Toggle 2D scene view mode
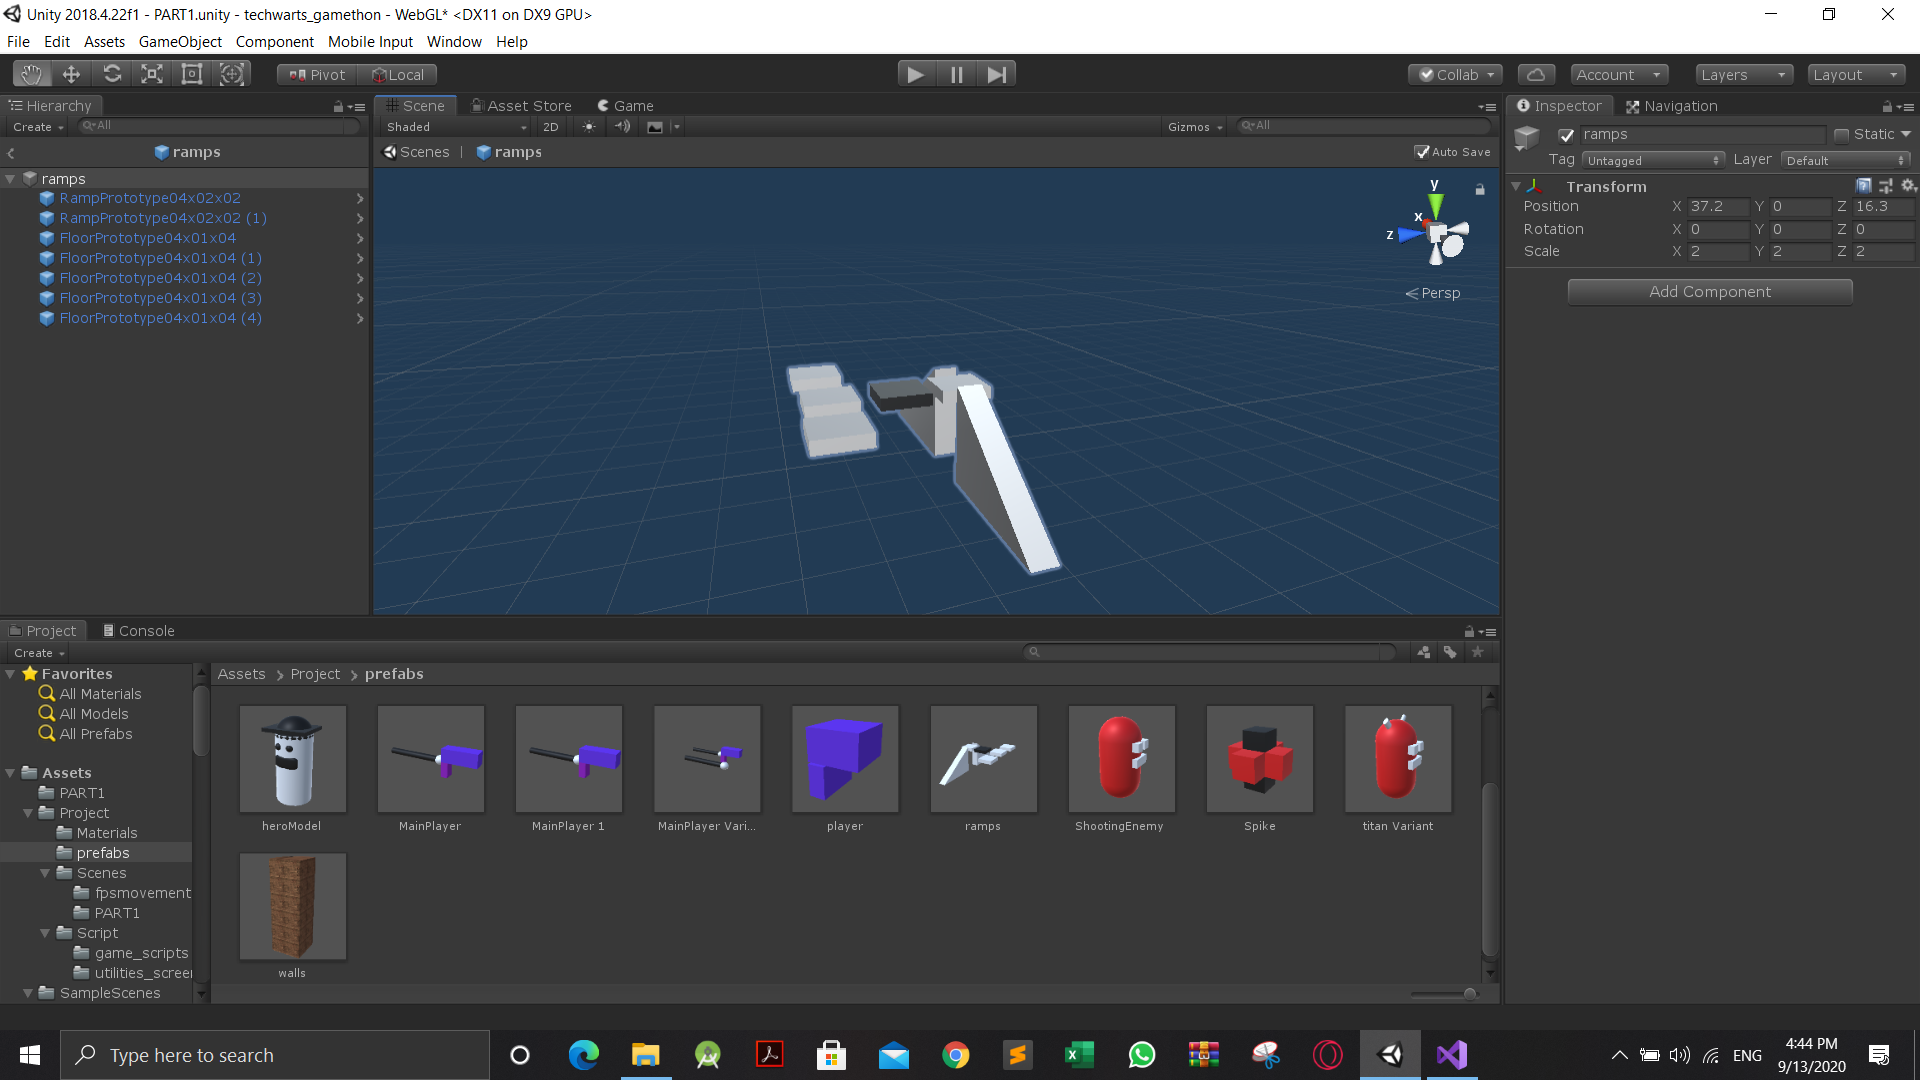 (x=550, y=127)
